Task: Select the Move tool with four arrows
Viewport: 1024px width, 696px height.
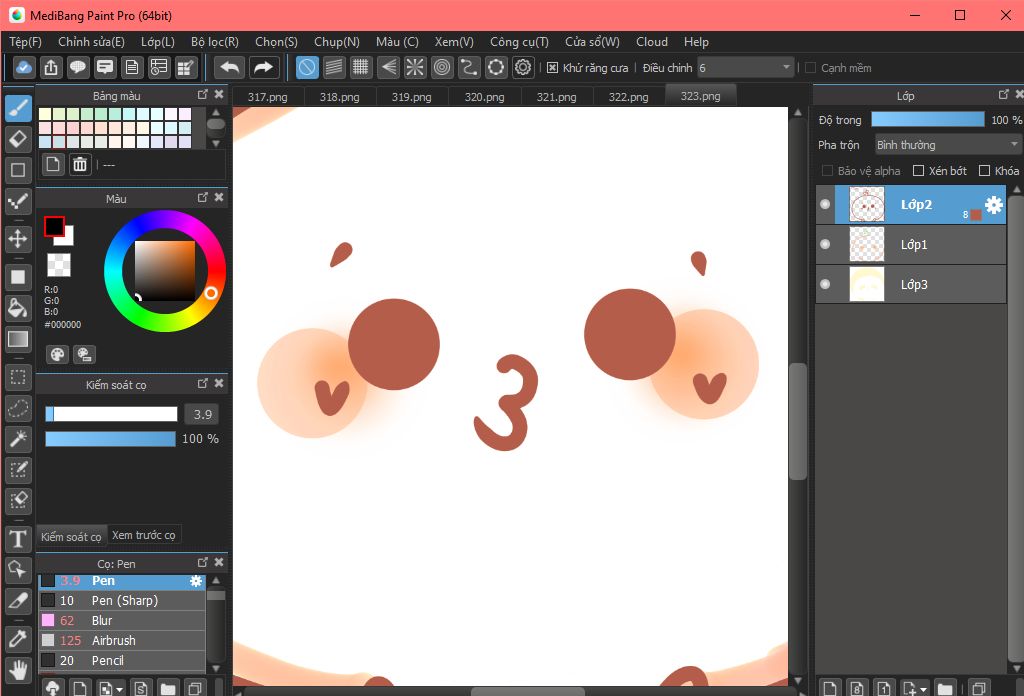Action: 18,239
